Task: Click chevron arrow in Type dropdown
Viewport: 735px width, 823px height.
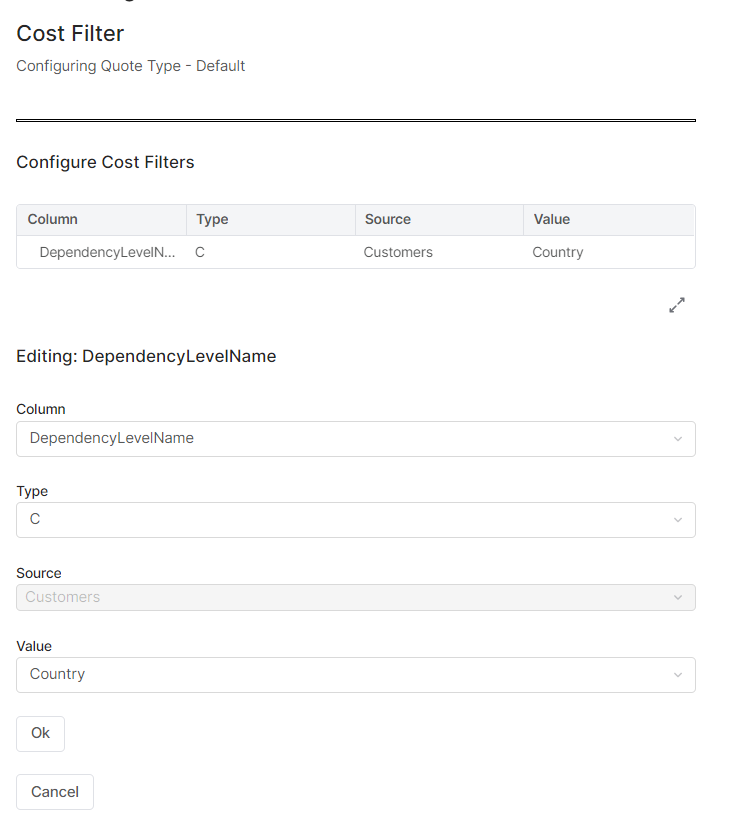Action: click(x=677, y=520)
